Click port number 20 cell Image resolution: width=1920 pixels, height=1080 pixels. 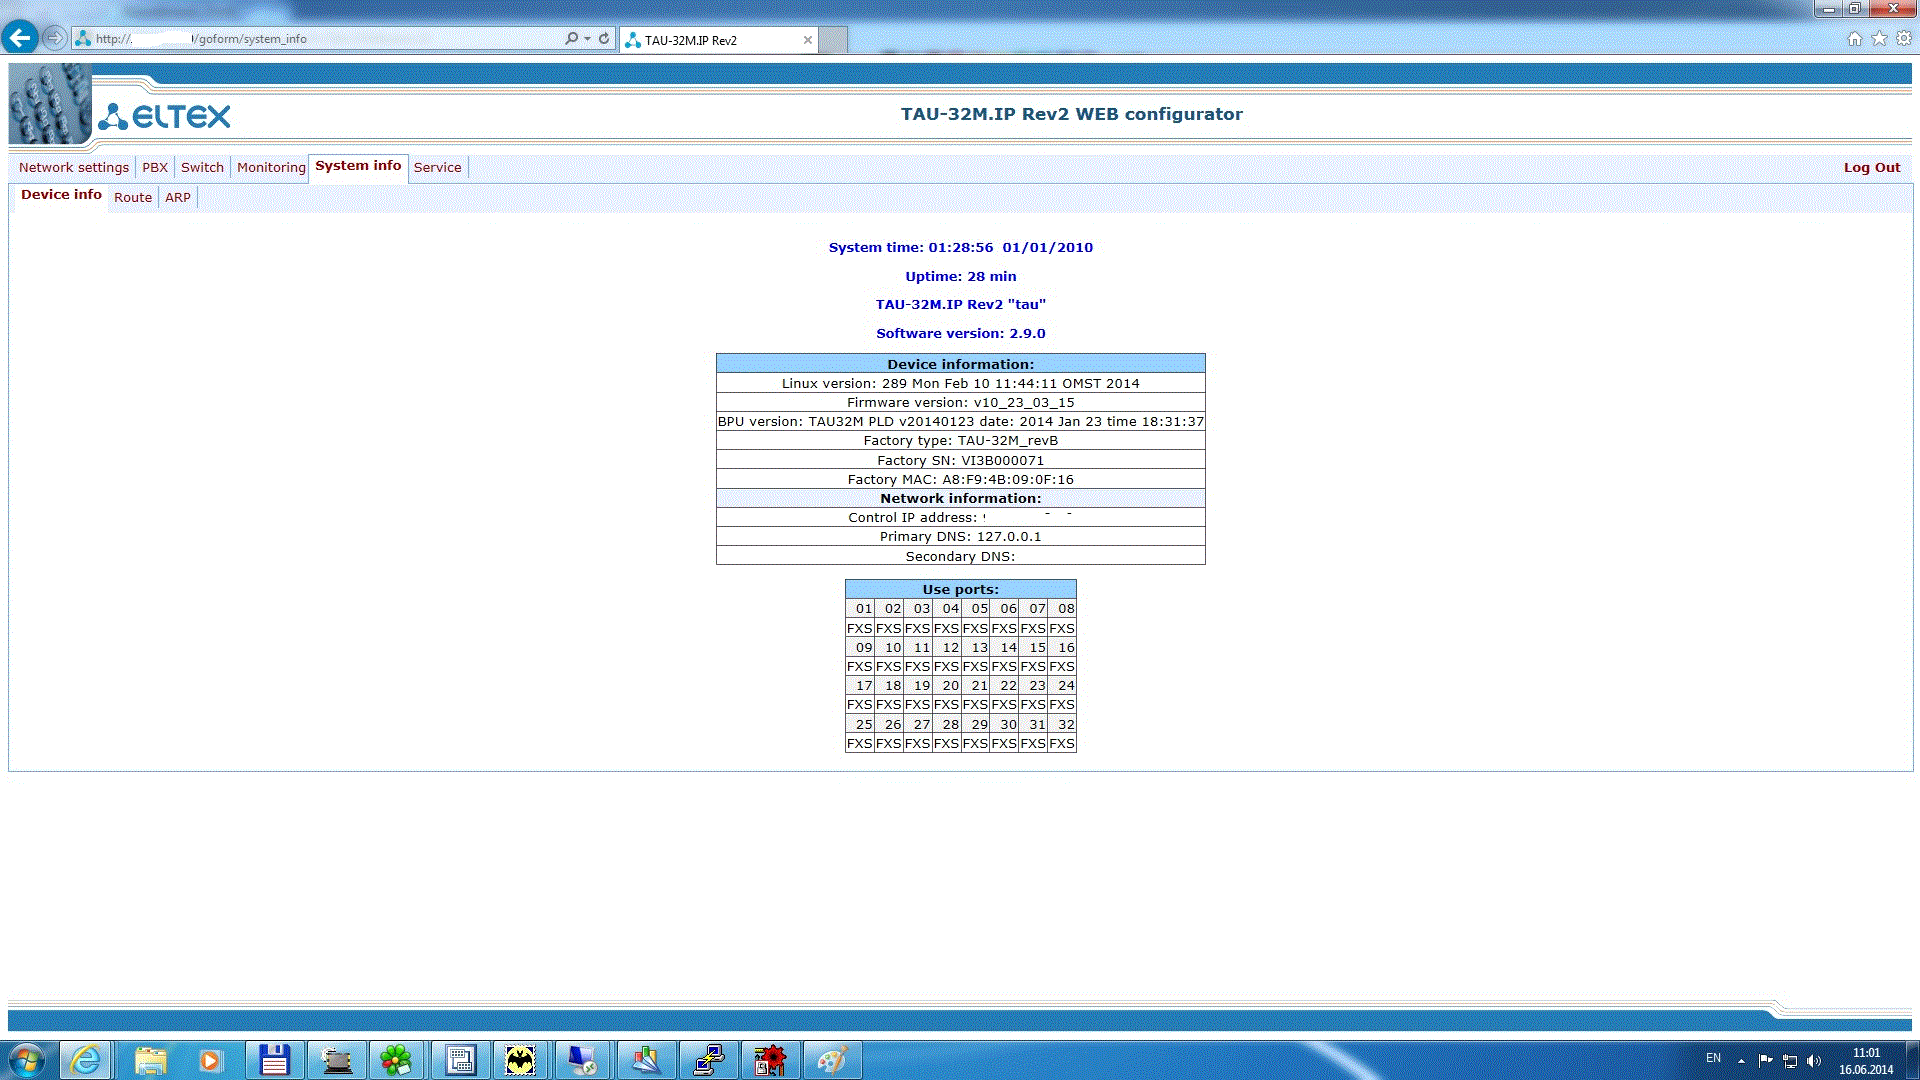(x=947, y=685)
